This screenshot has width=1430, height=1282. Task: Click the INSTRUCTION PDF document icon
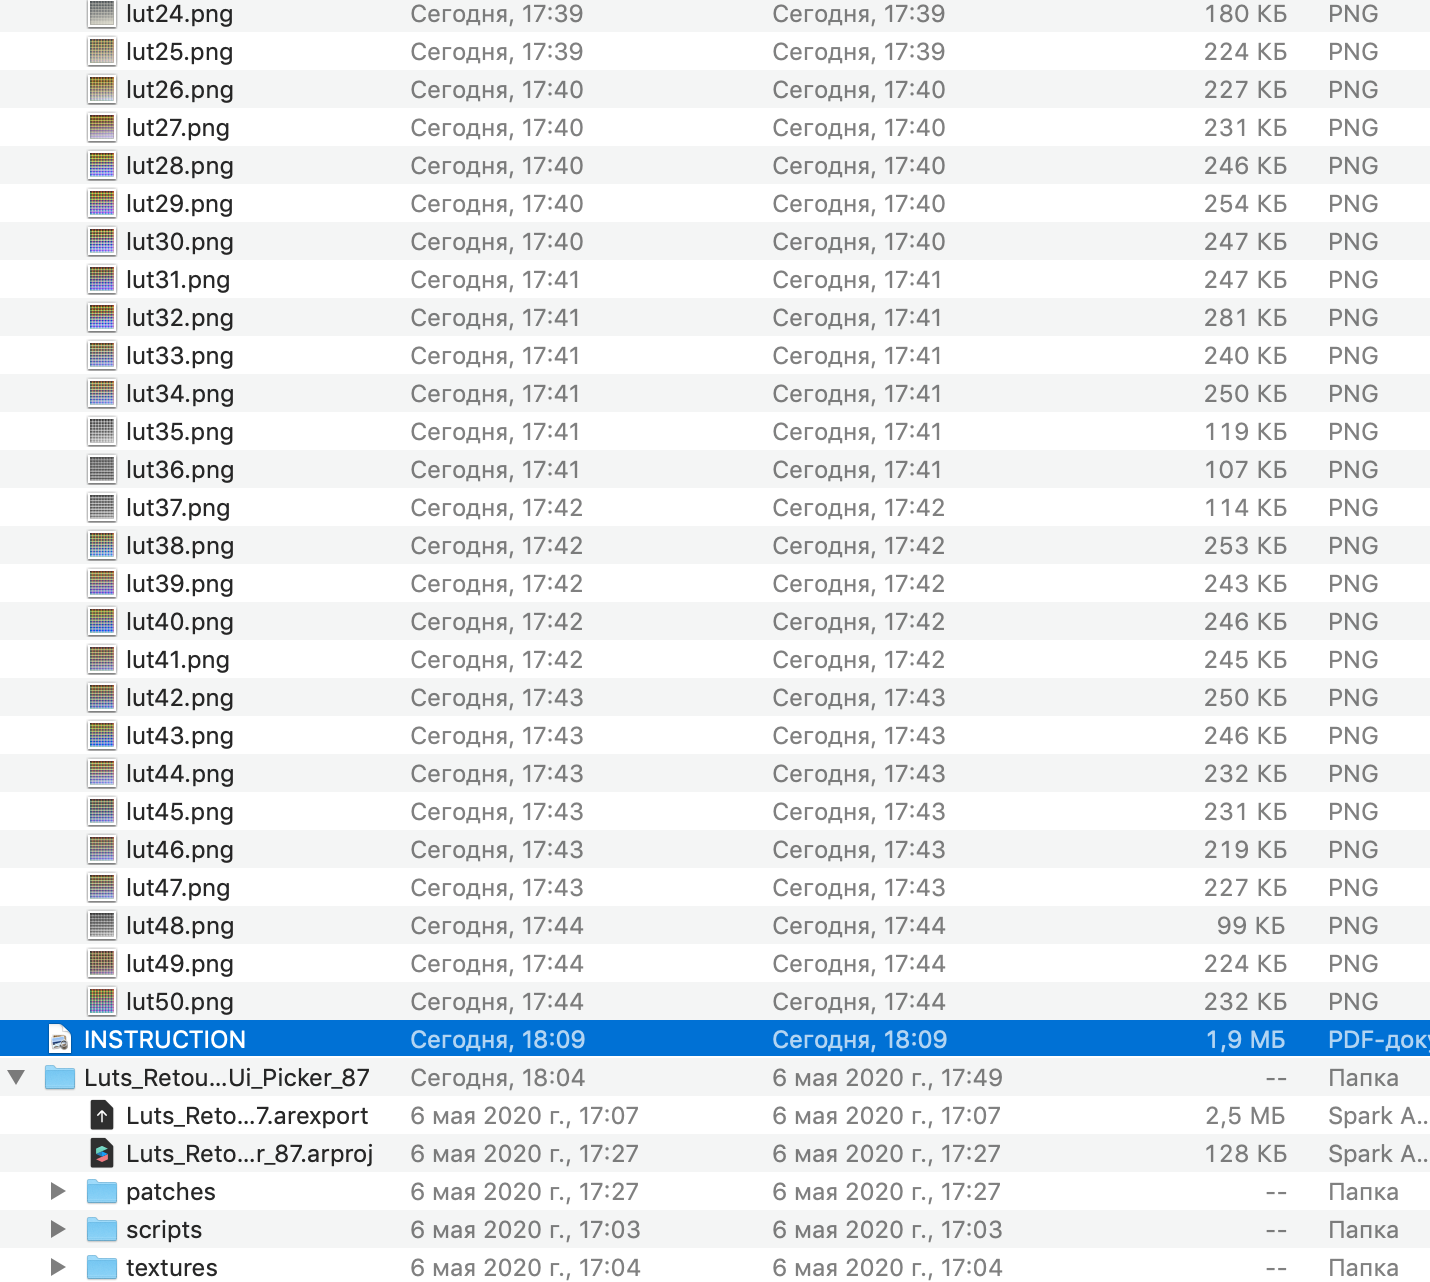(60, 1040)
